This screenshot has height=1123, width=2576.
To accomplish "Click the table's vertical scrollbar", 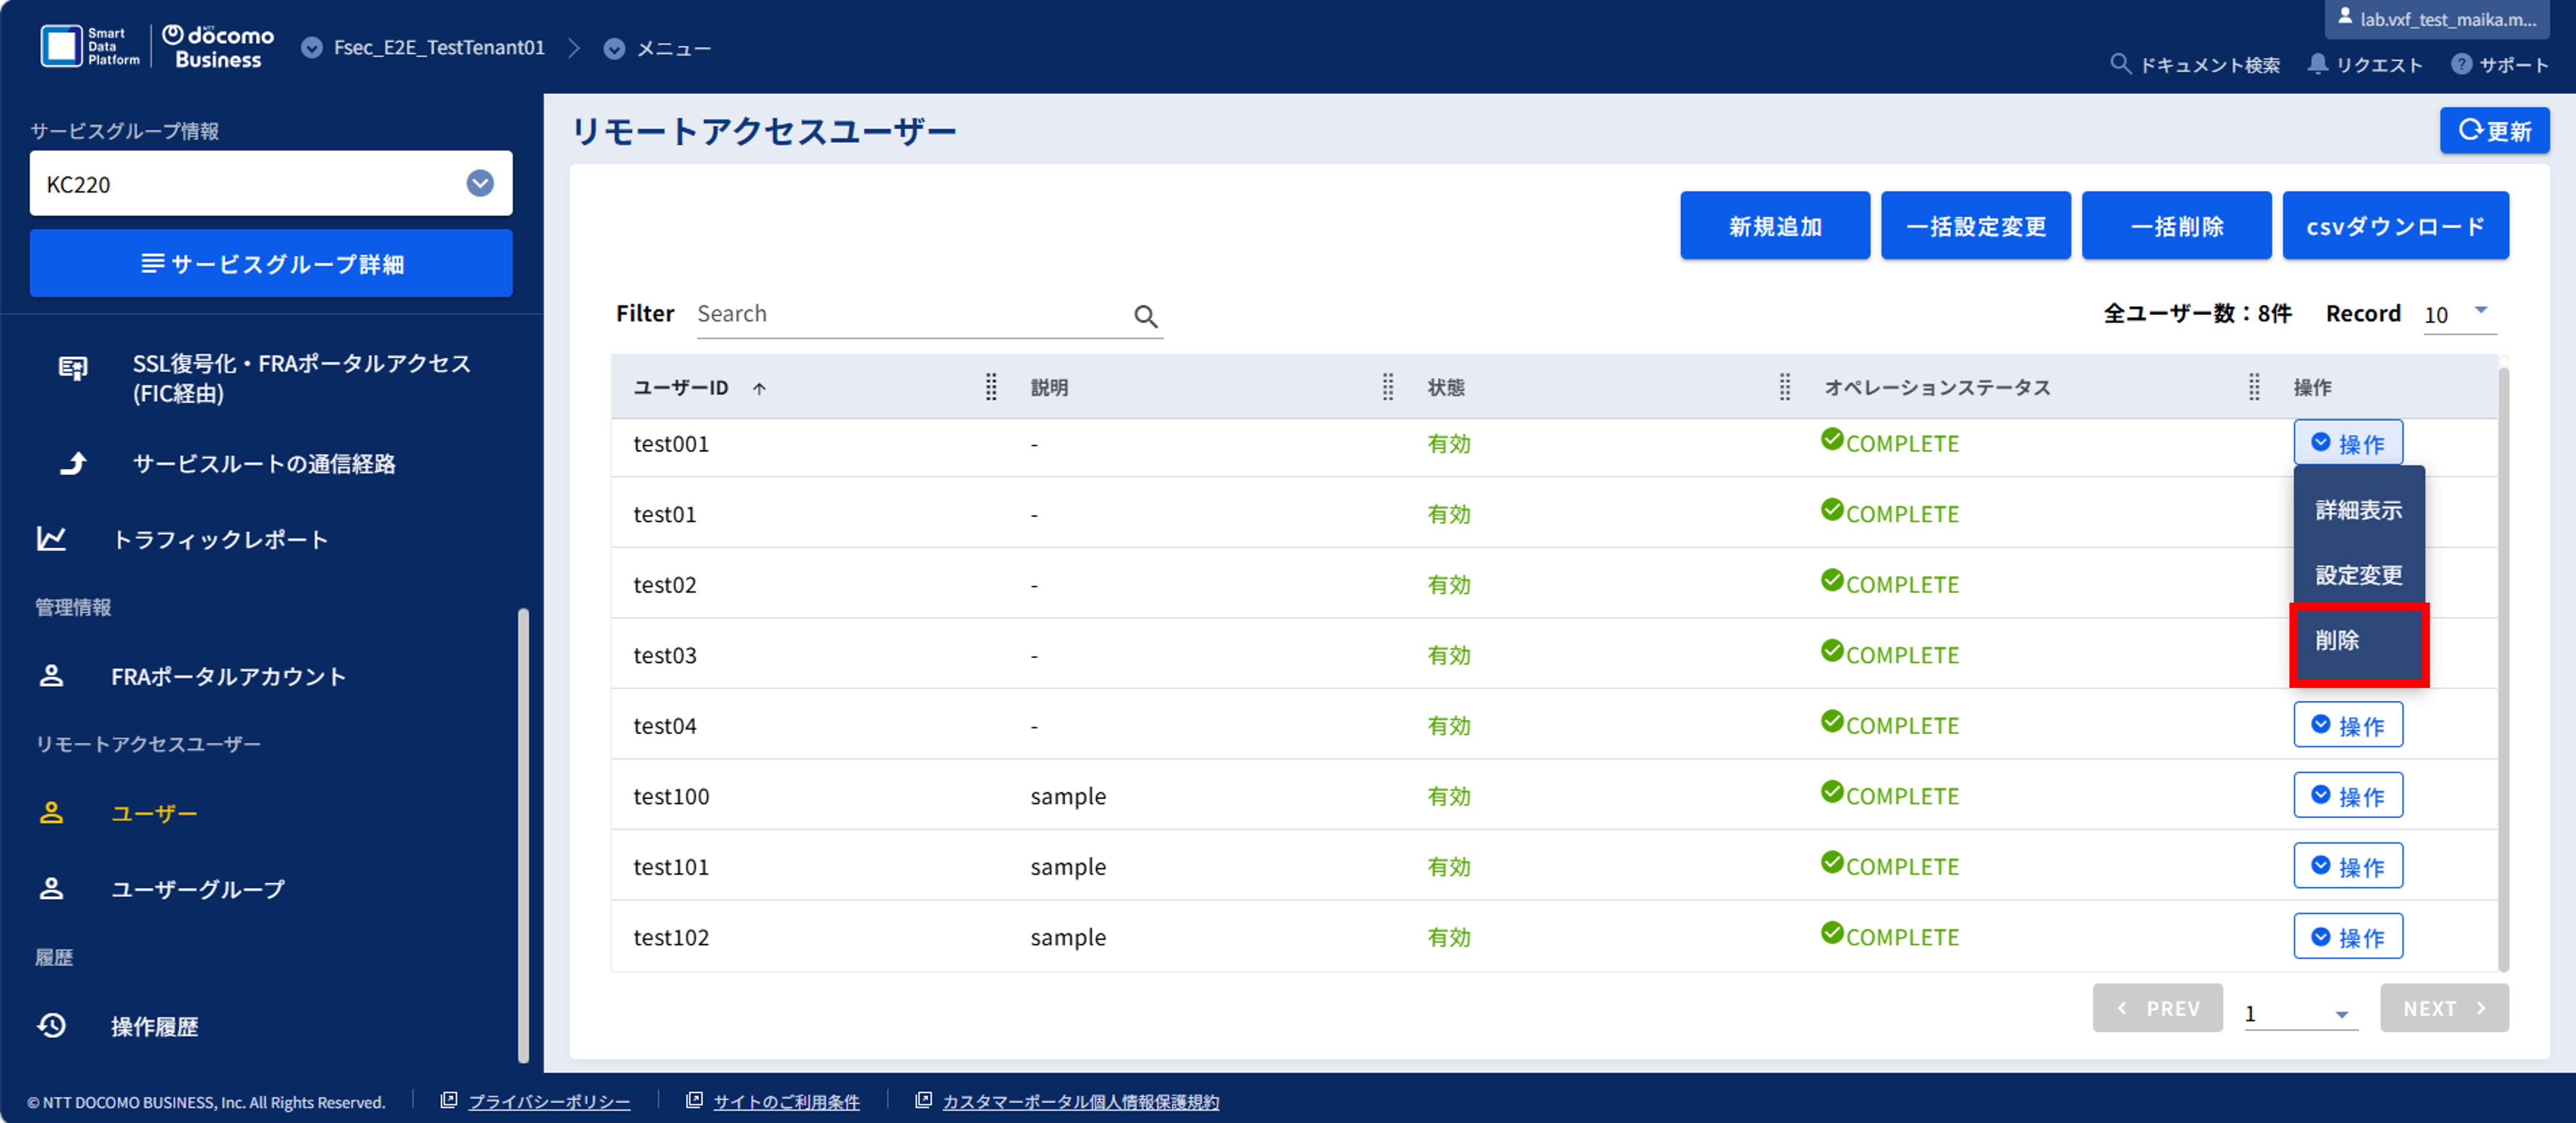I will [2503, 668].
